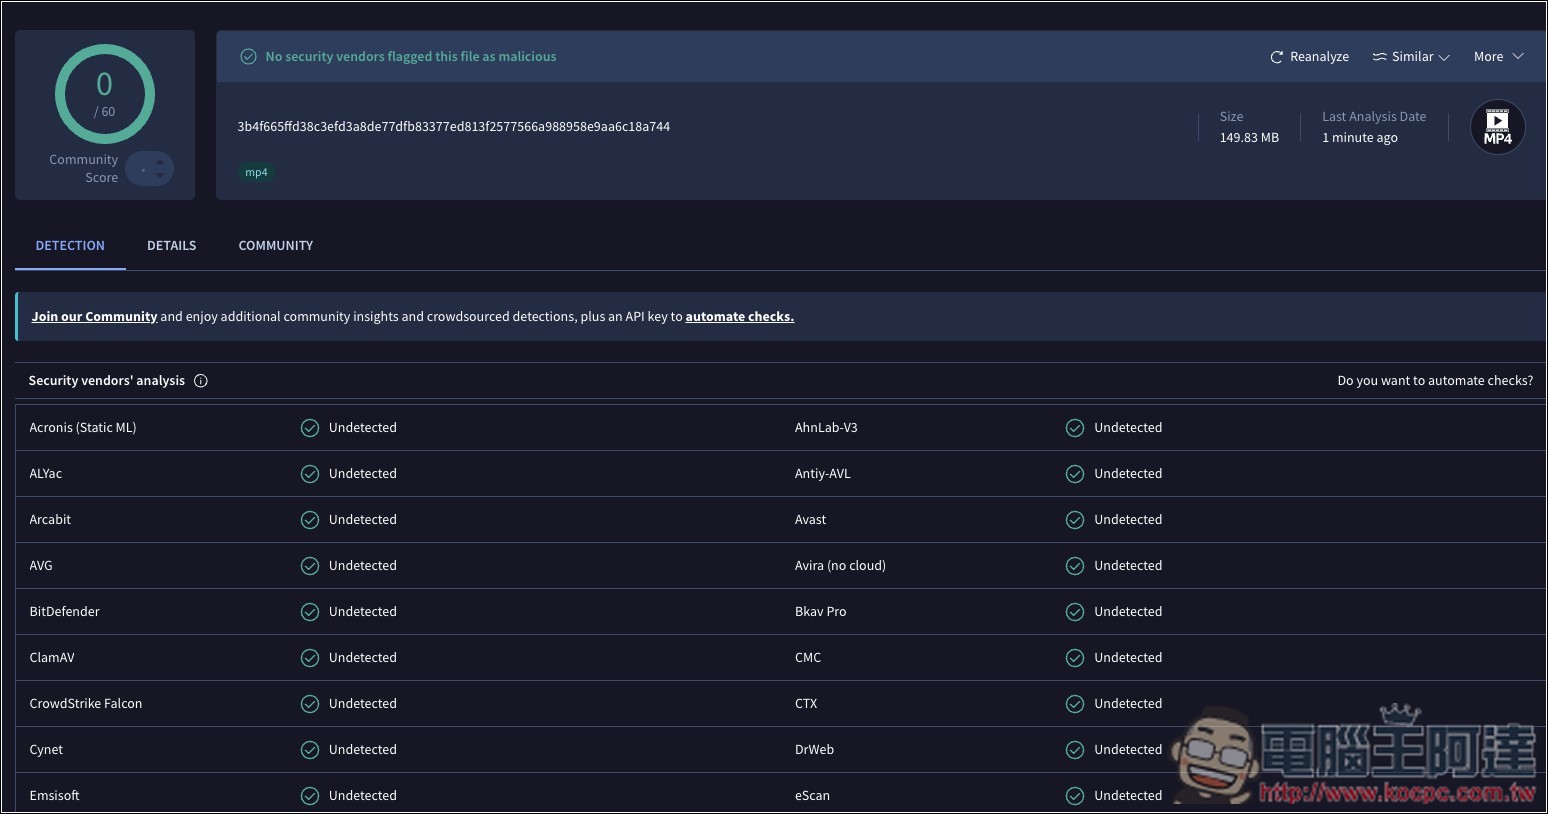Click the "1 minute ago" analysis date
This screenshot has width=1548, height=814.
point(1360,138)
